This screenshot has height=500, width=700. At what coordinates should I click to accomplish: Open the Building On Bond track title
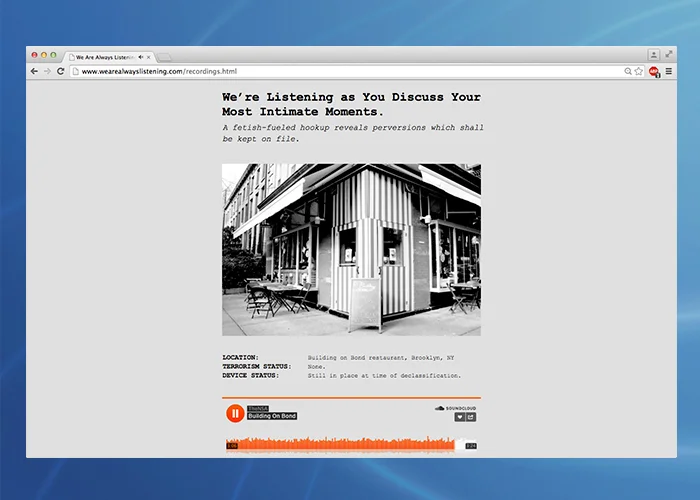click(x=272, y=416)
